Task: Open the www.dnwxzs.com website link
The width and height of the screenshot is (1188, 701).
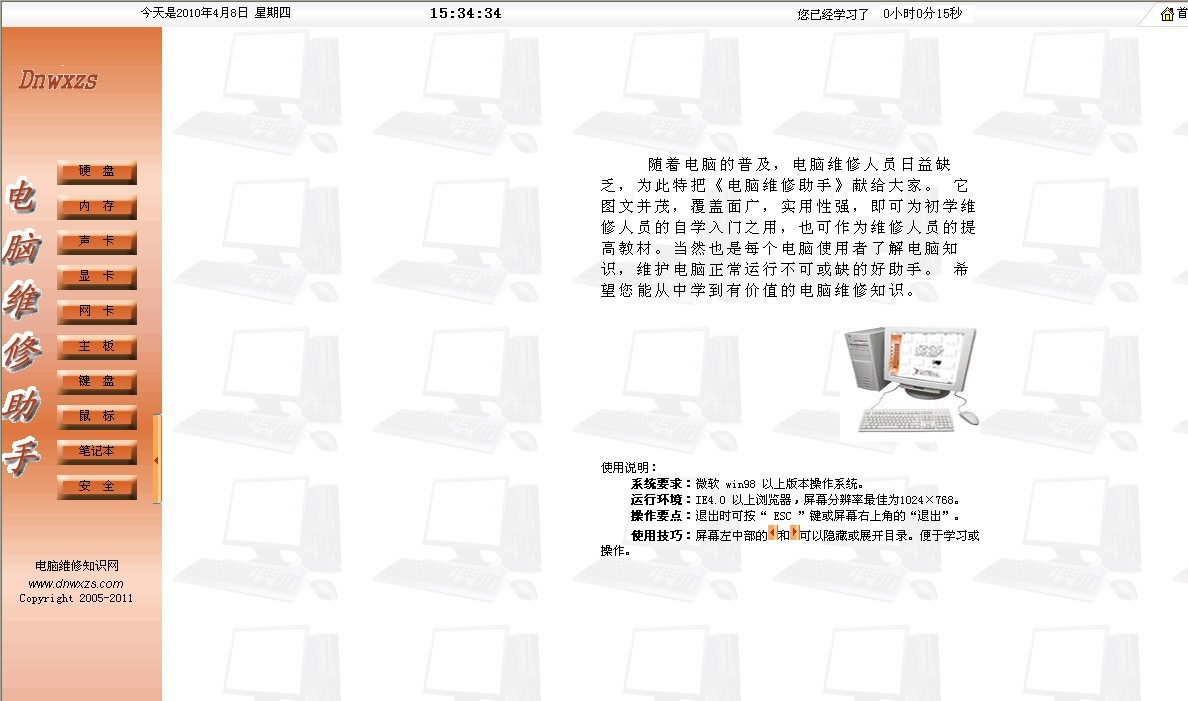Action: [x=76, y=583]
